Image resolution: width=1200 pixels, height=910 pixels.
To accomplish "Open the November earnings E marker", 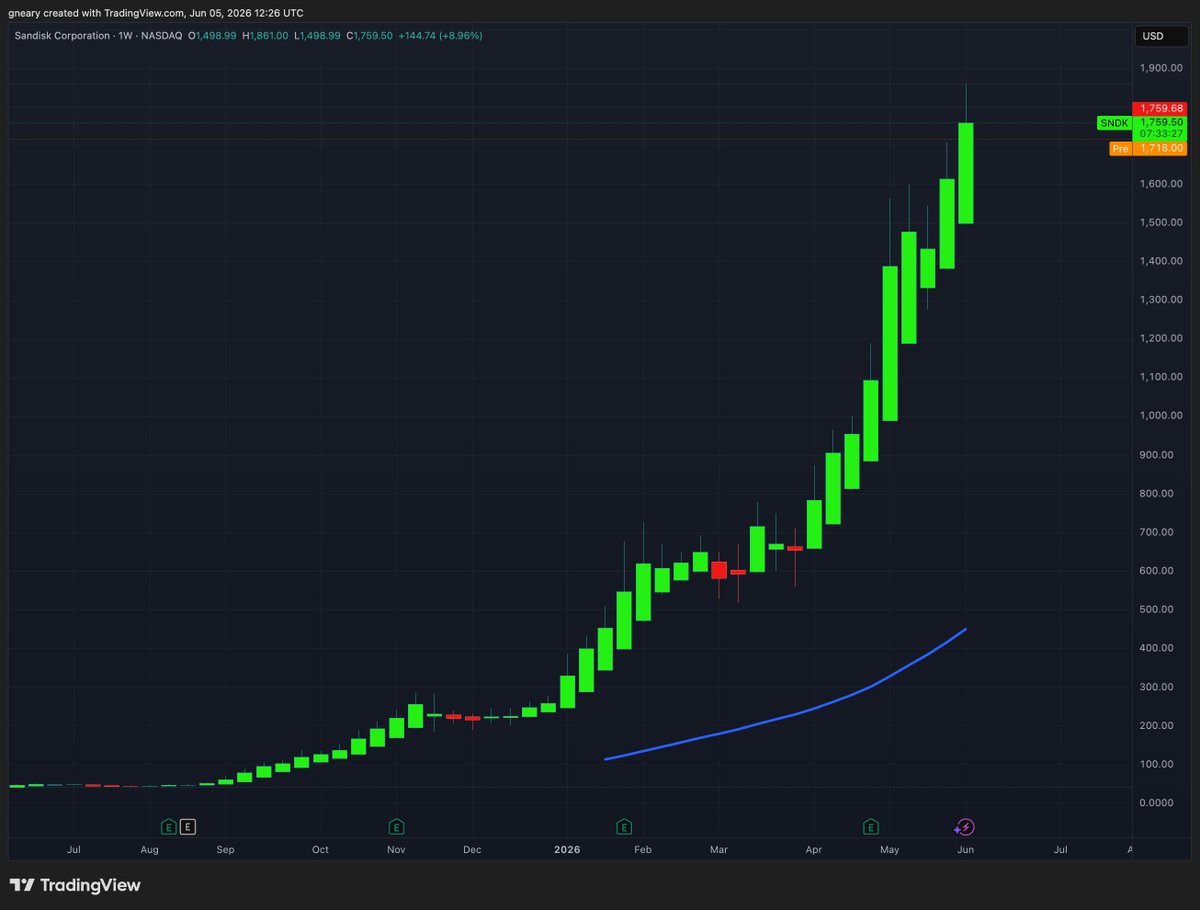I will click(x=397, y=827).
